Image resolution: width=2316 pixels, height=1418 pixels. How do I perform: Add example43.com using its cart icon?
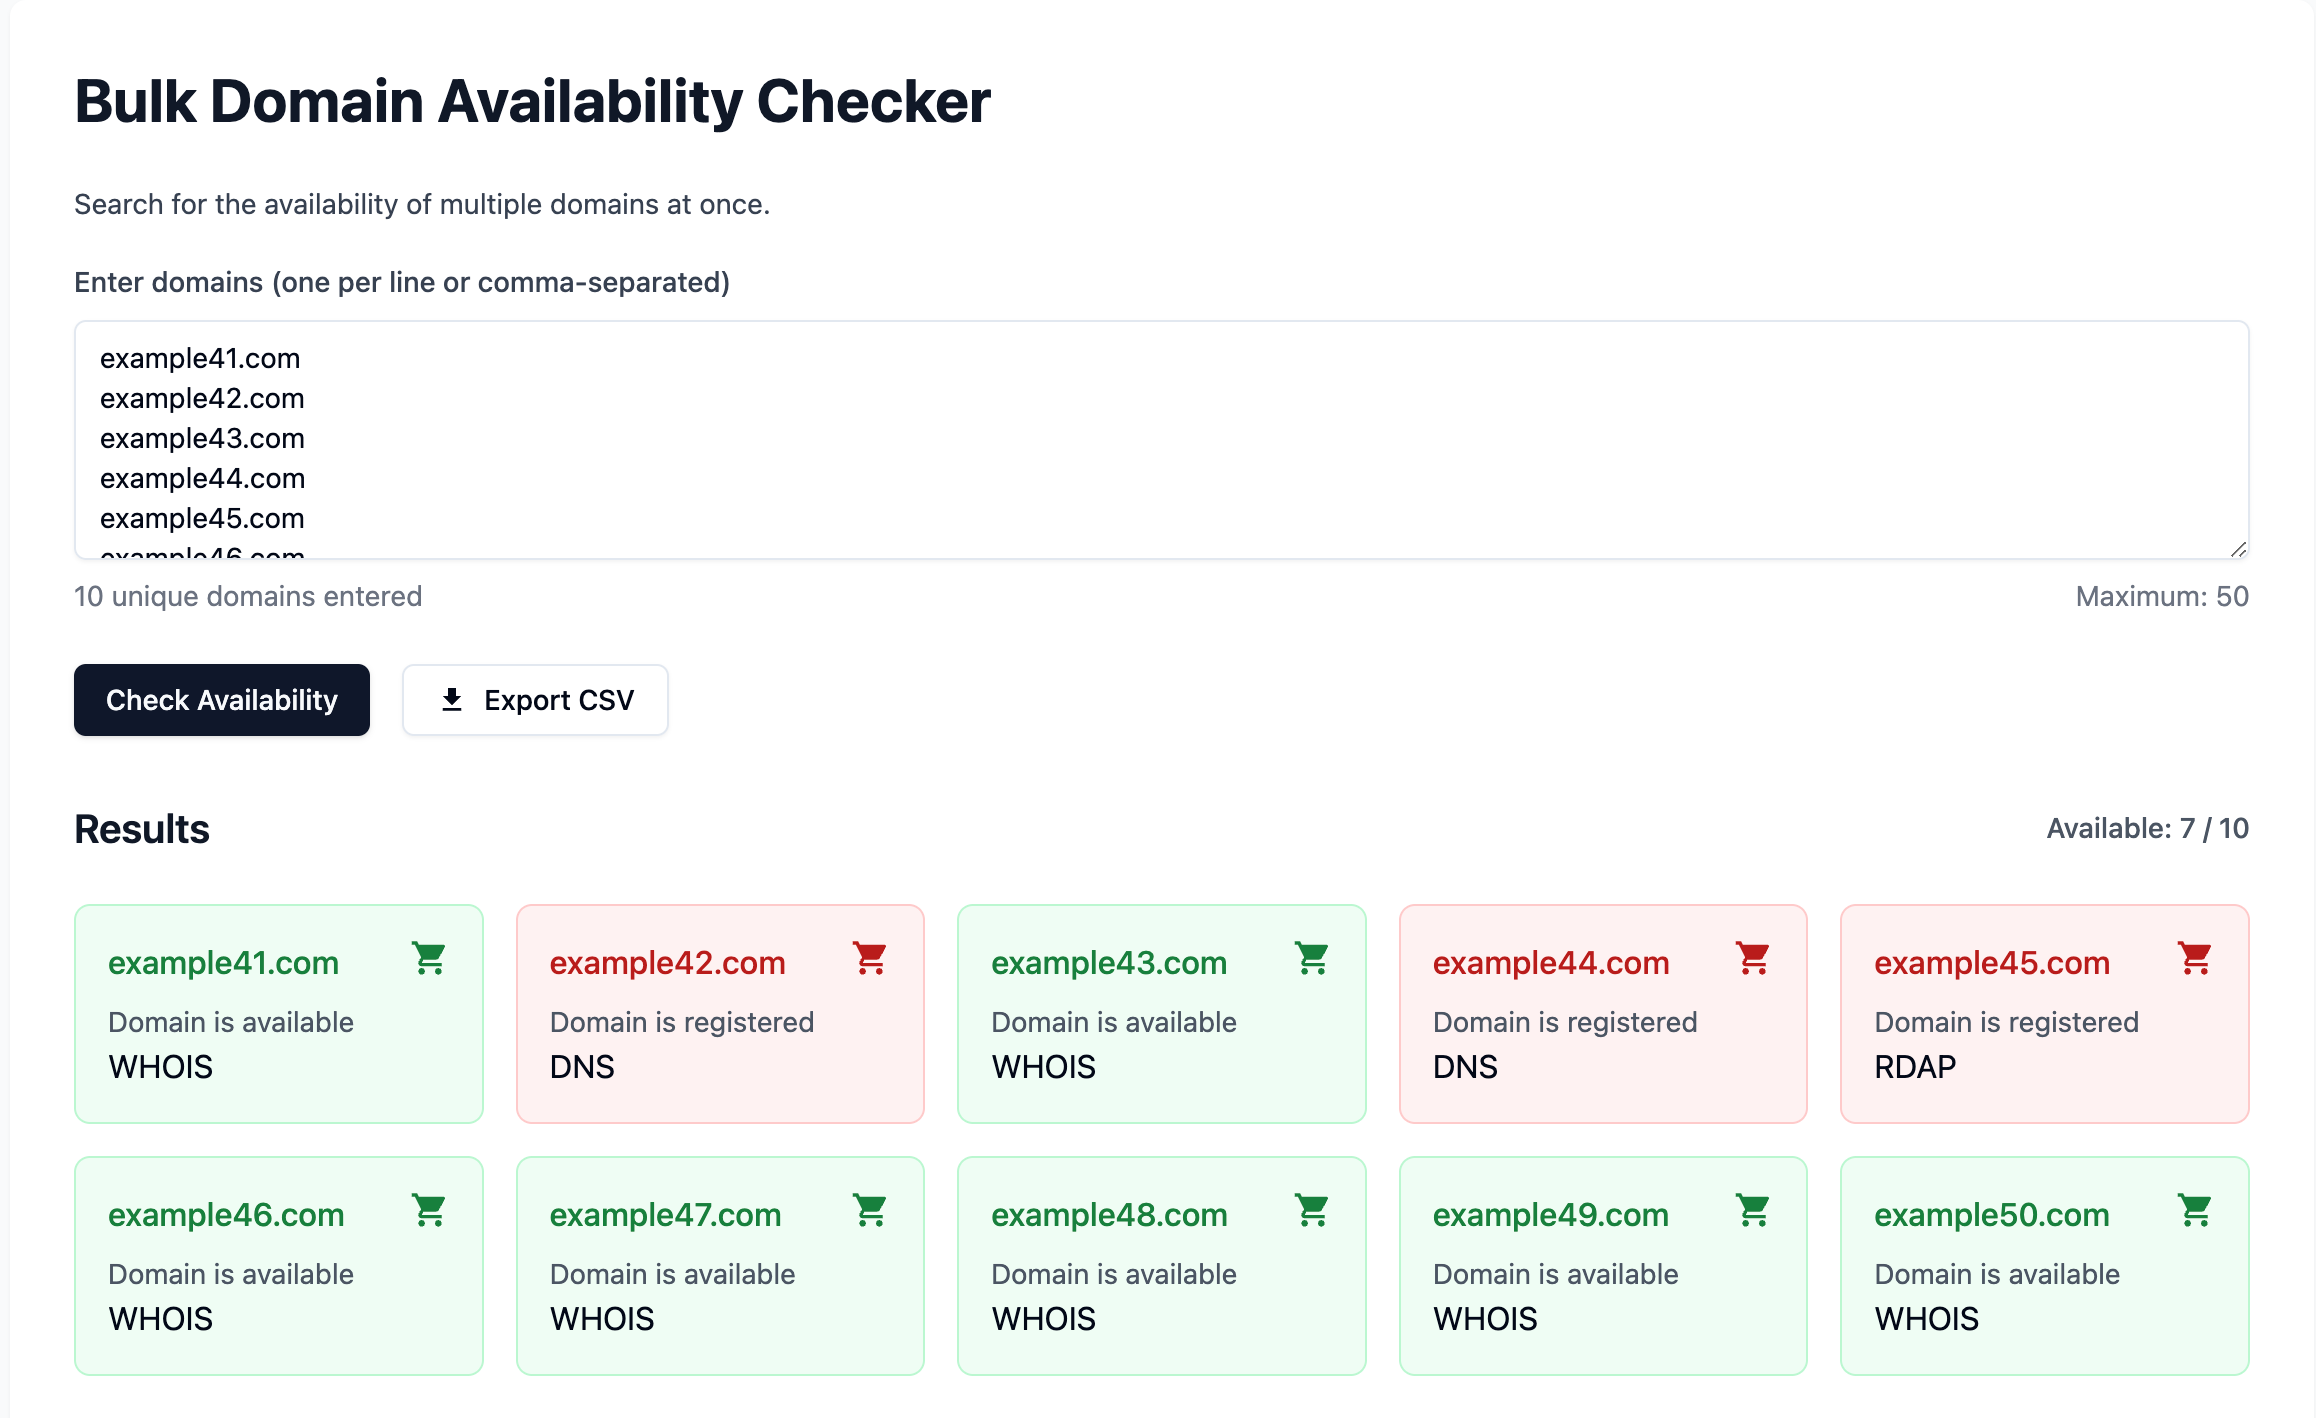tap(1311, 958)
